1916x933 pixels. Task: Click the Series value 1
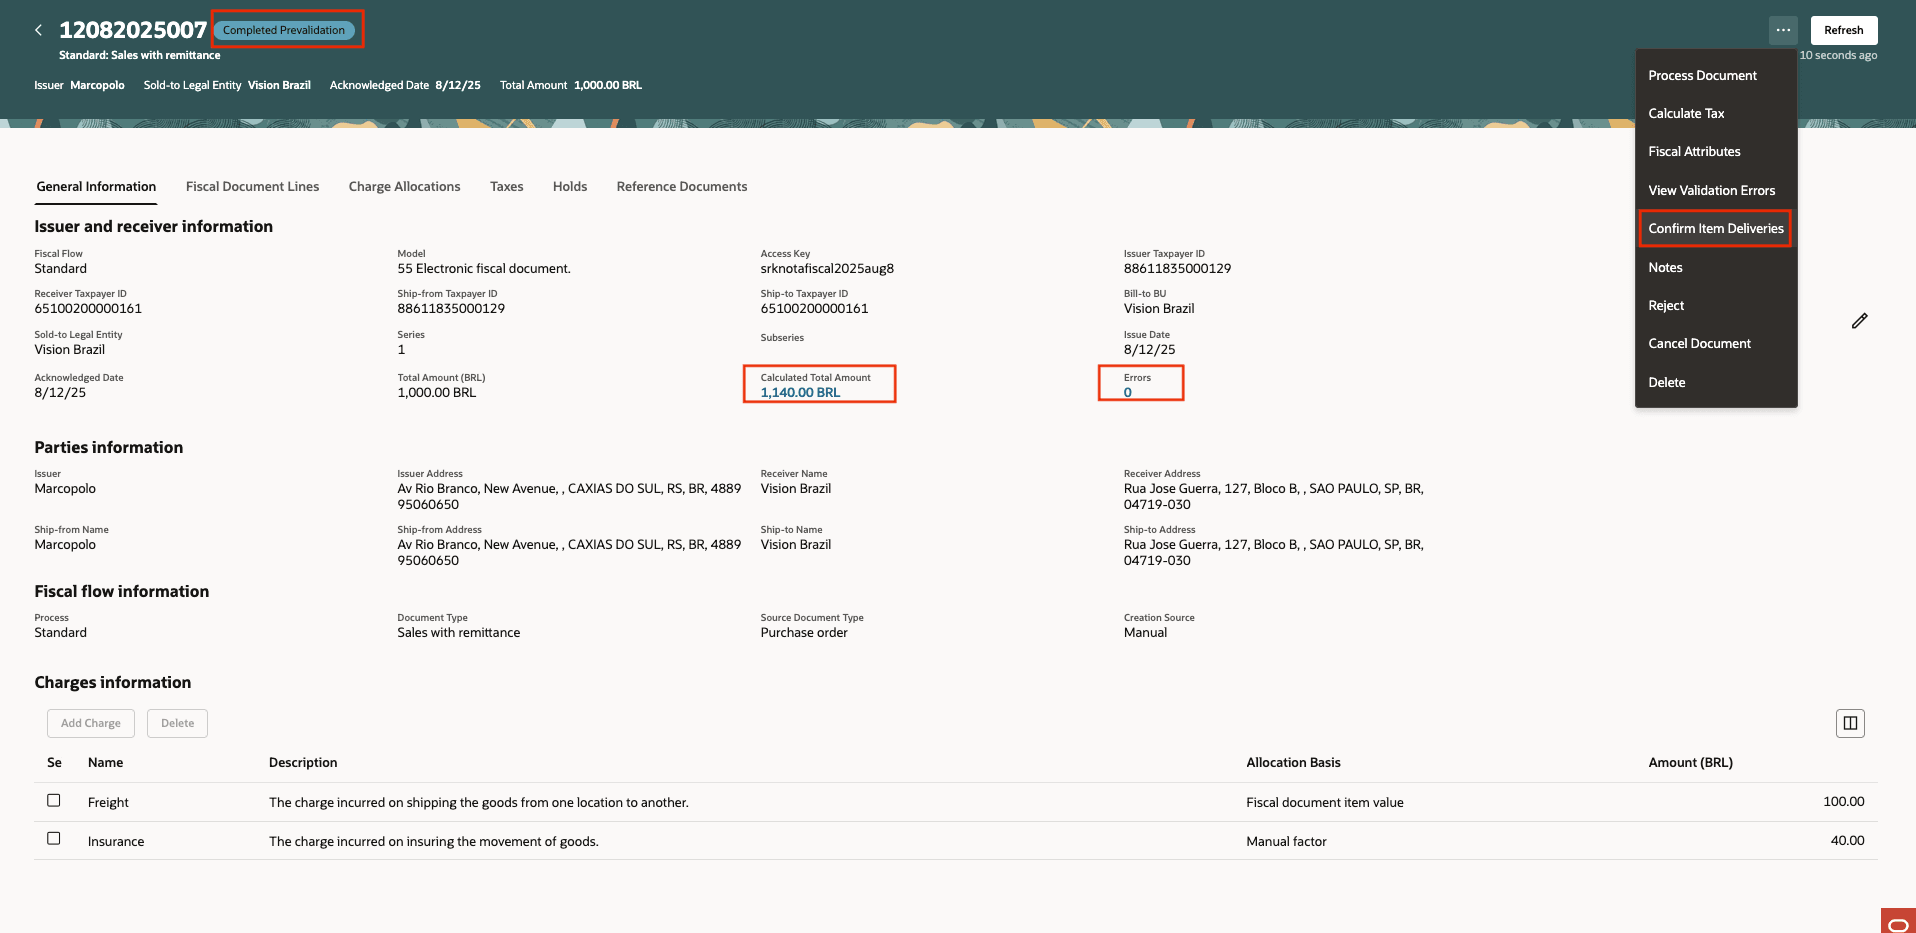coord(401,350)
